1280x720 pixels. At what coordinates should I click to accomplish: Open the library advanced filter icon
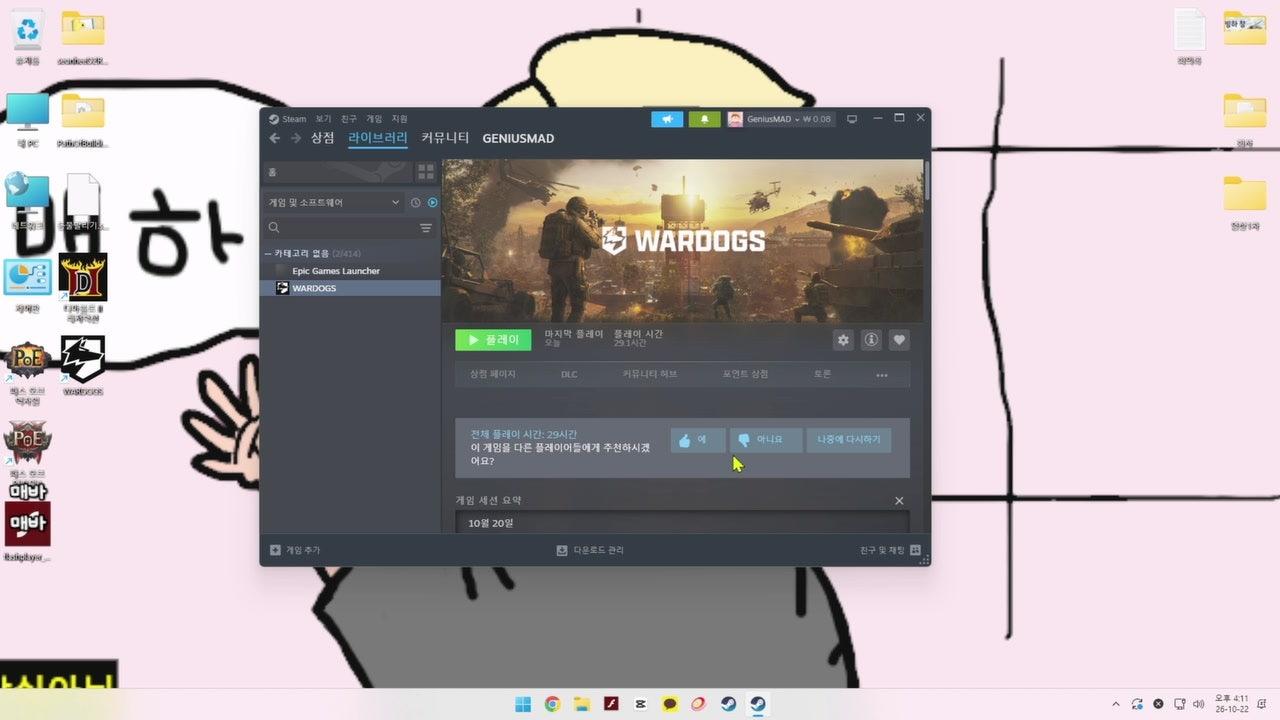coord(426,228)
